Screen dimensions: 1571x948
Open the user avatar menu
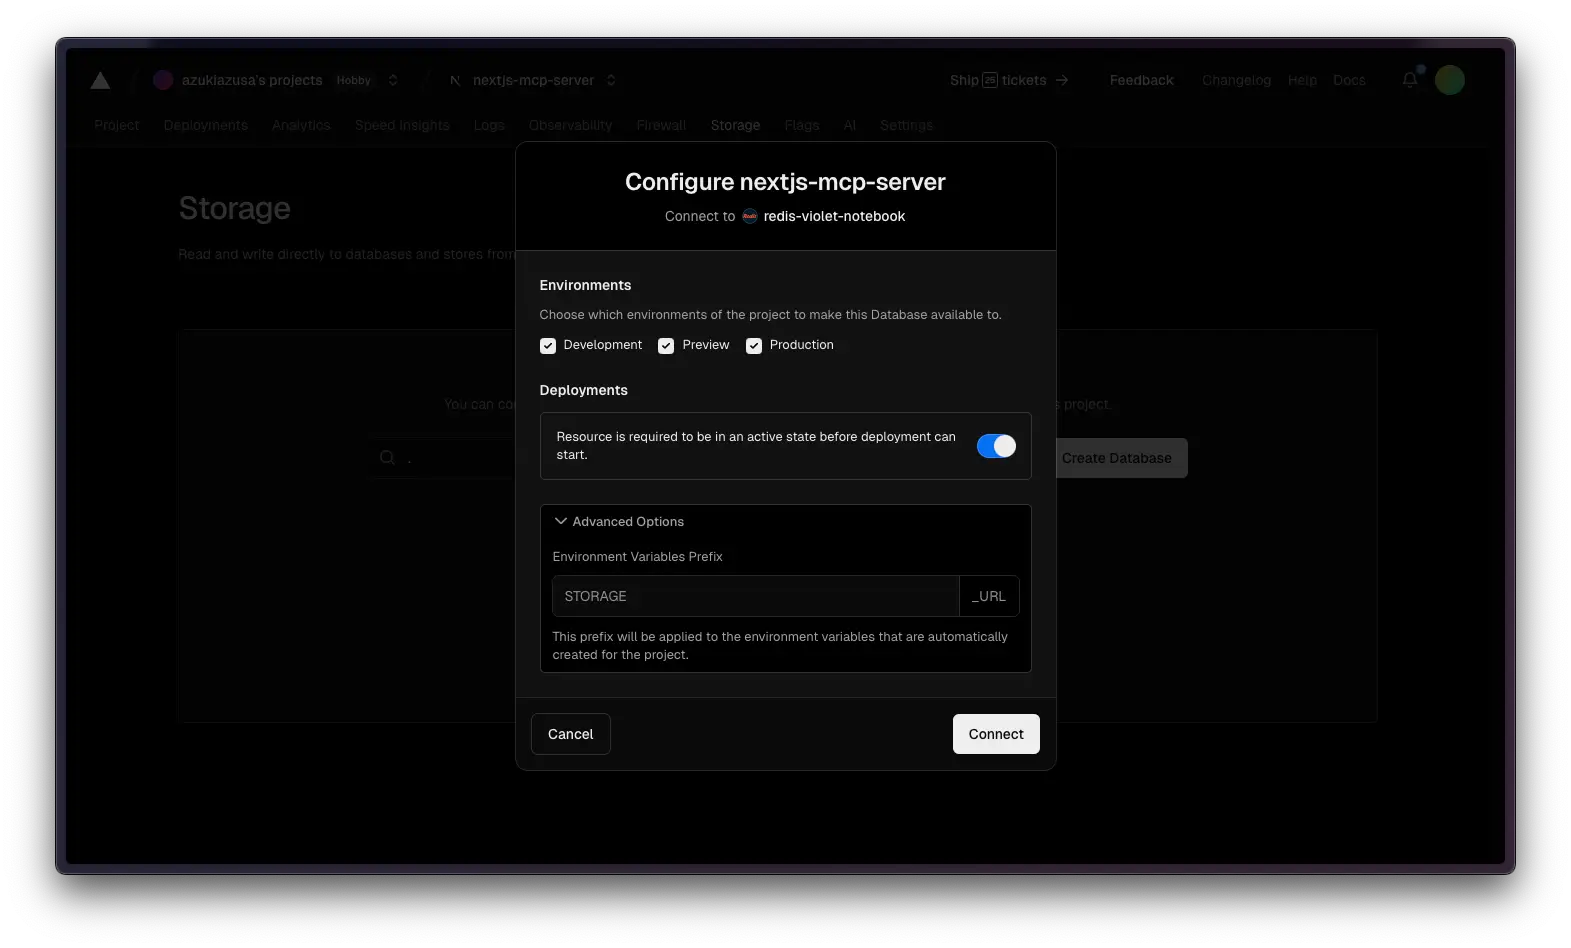pos(1449,80)
